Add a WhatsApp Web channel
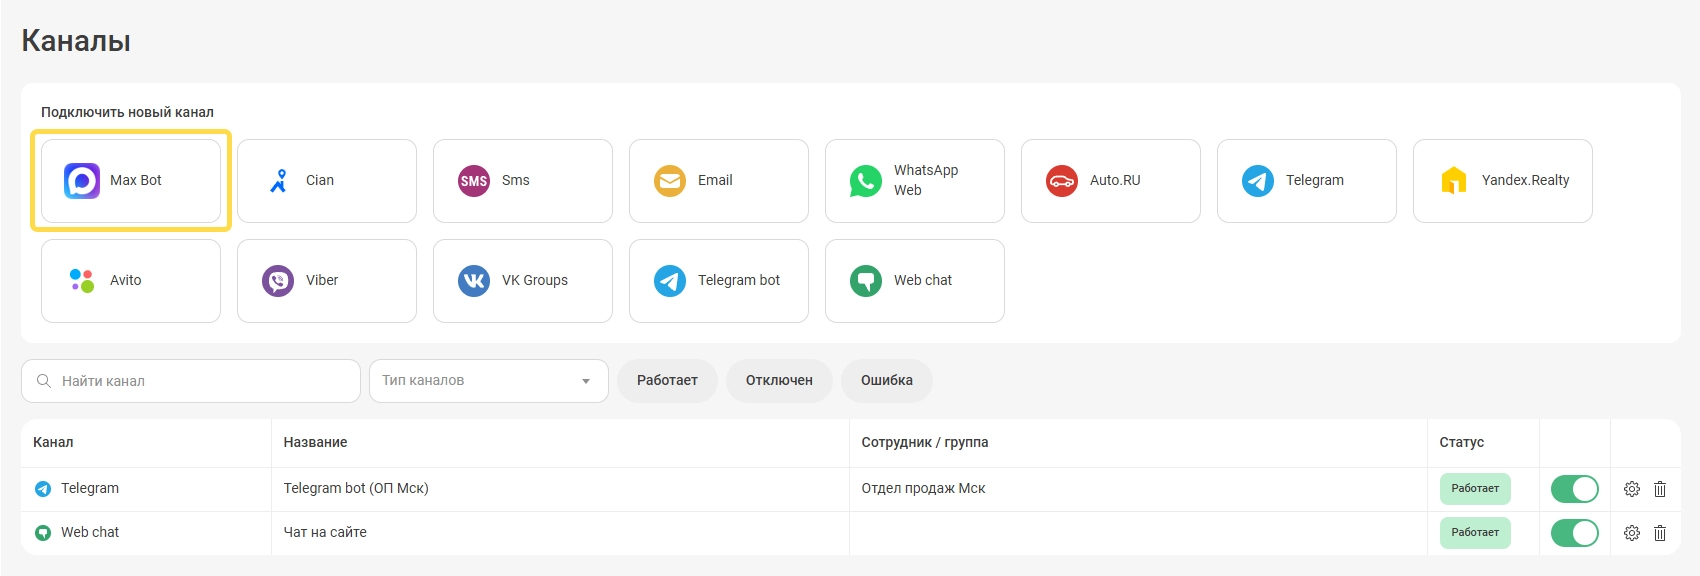The width and height of the screenshot is (1700, 576). (914, 181)
